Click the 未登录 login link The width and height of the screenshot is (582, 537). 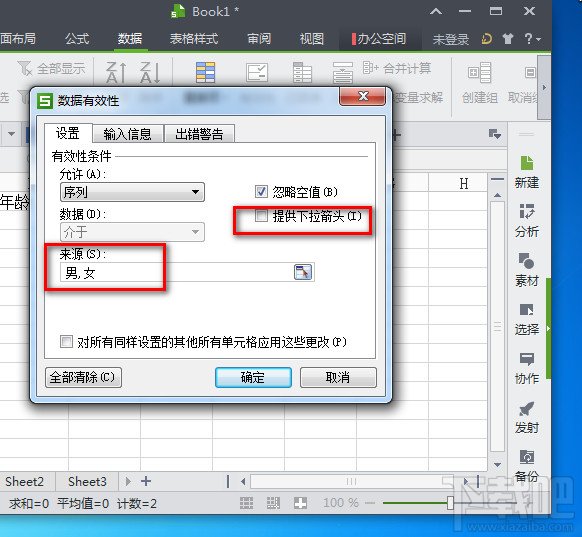click(451, 39)
